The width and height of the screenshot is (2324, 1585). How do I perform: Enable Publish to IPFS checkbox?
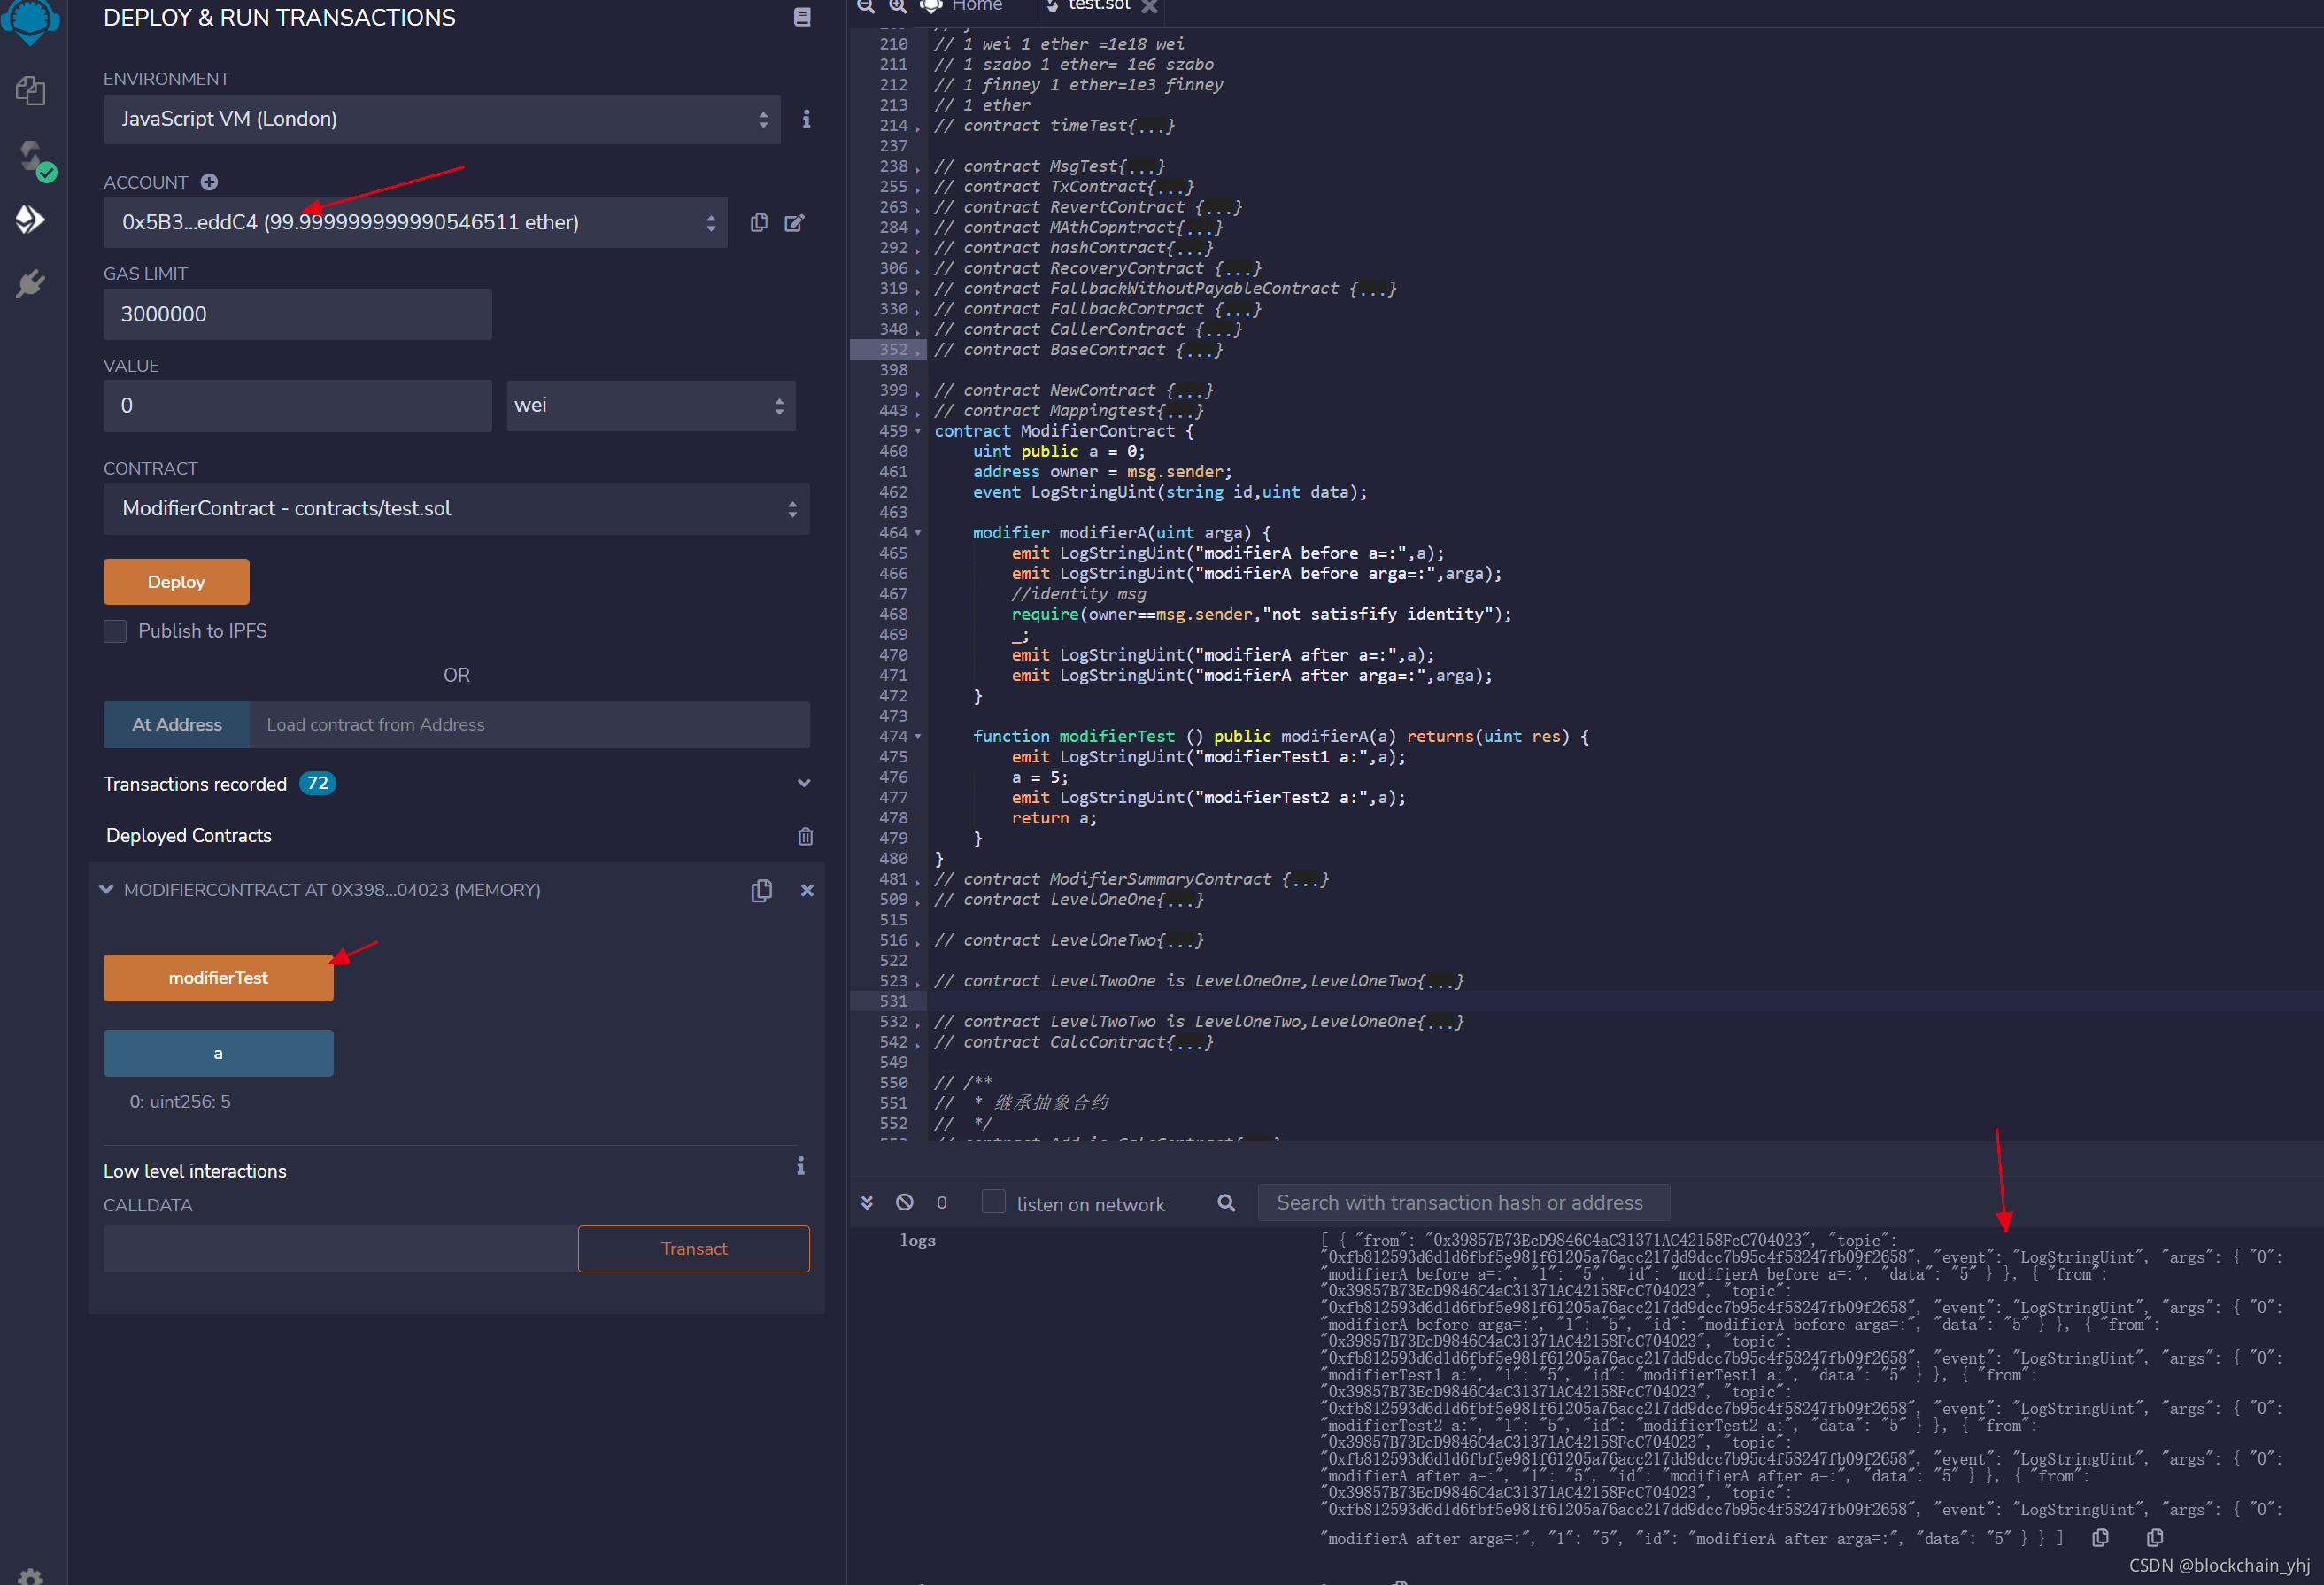[x=116, y=631]
